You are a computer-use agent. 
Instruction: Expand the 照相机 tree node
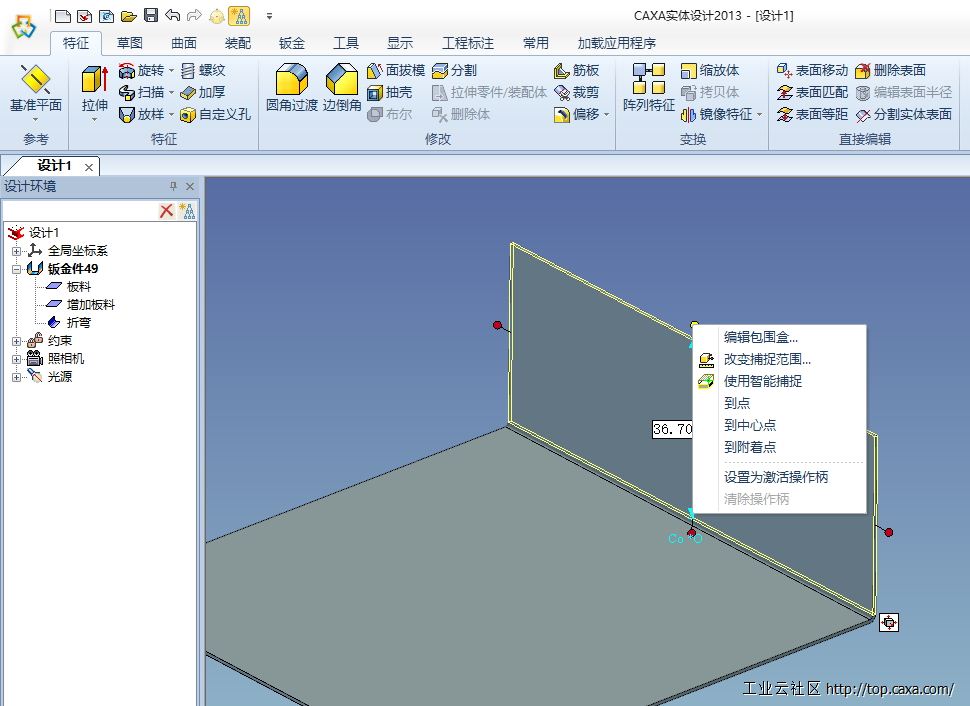pyautogui.click(x=16, y=359)
